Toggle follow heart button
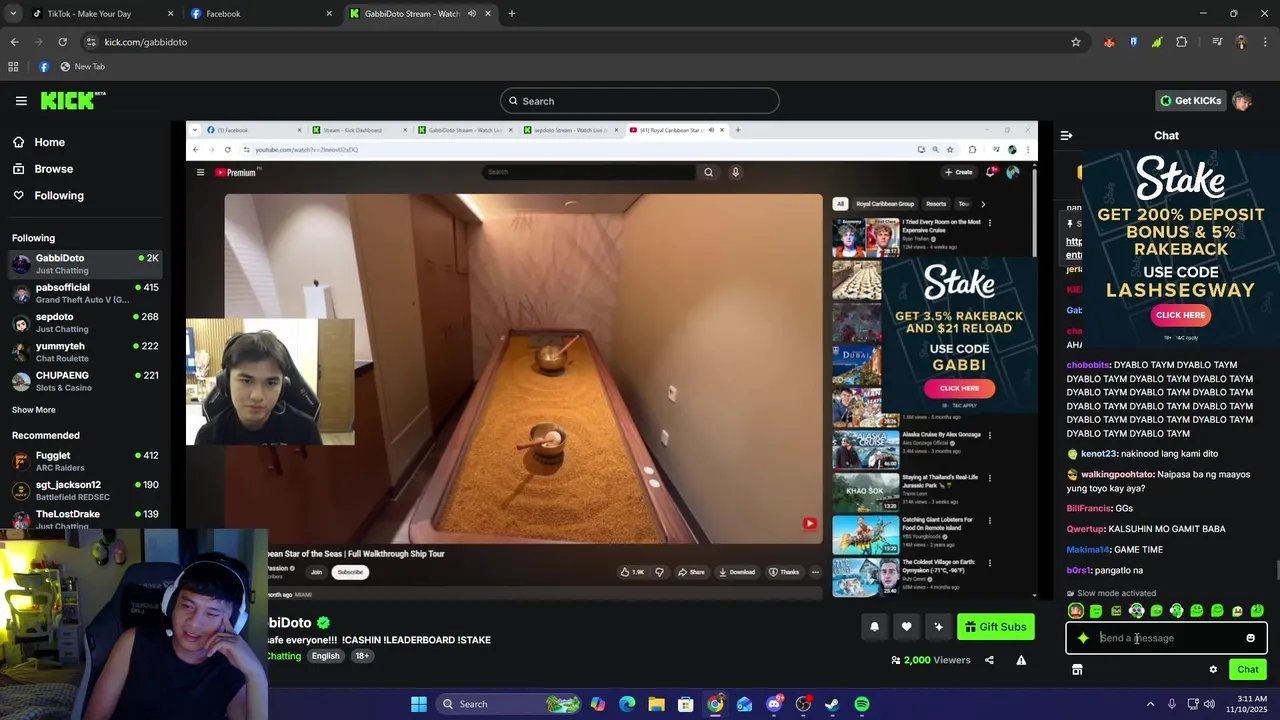The height and width of the screenshot is (720, 1280). pyautogui.click(x=906, y=627)
